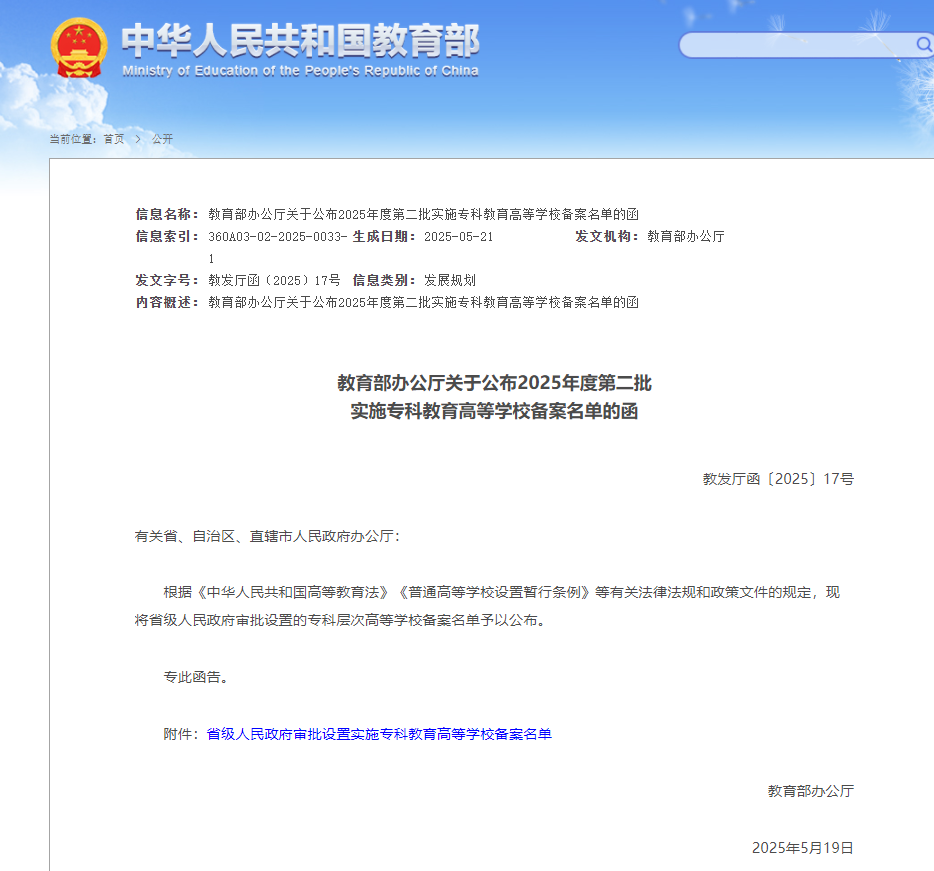Click the English Ministry of Education subtitle
The width and height of the screenshot is (934, 871).
[x=300, y=71]
